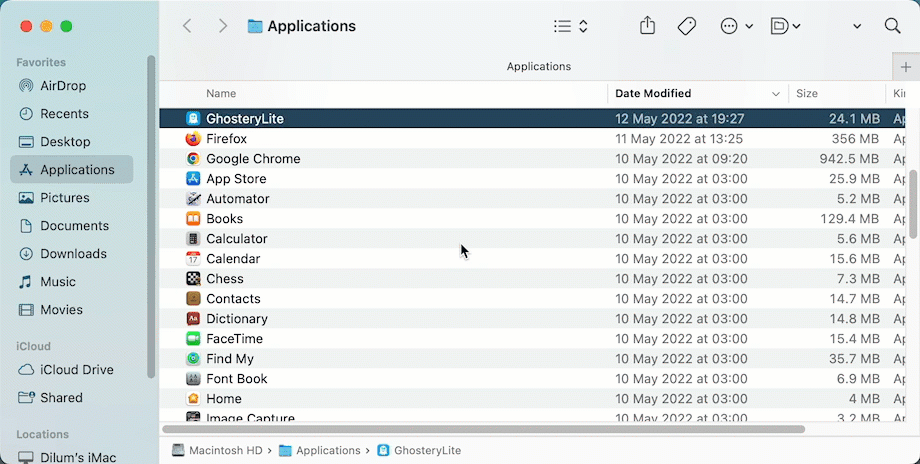Click GhosteryLite in the path bar
The height and width of the screenshot is (464, 920).
coord(419,451)
